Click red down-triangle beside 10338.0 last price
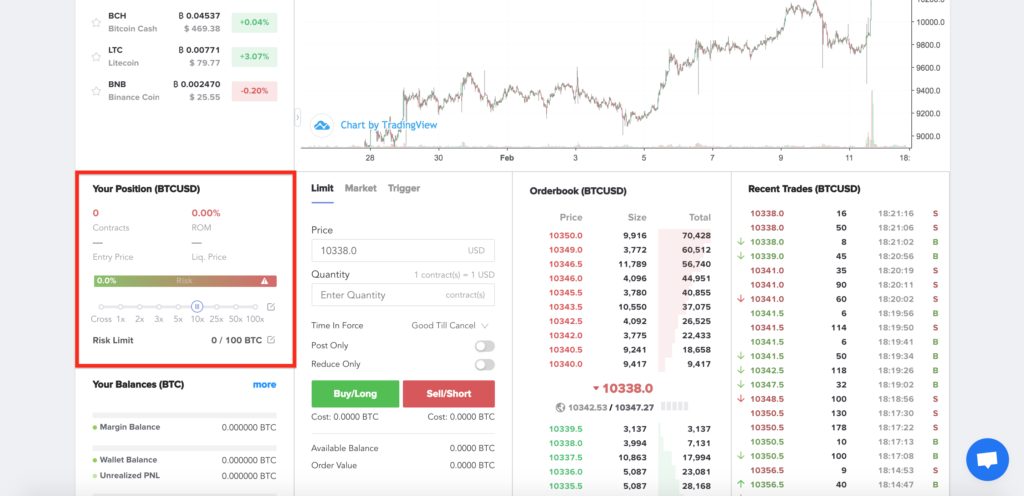 [x=596, y=389]
